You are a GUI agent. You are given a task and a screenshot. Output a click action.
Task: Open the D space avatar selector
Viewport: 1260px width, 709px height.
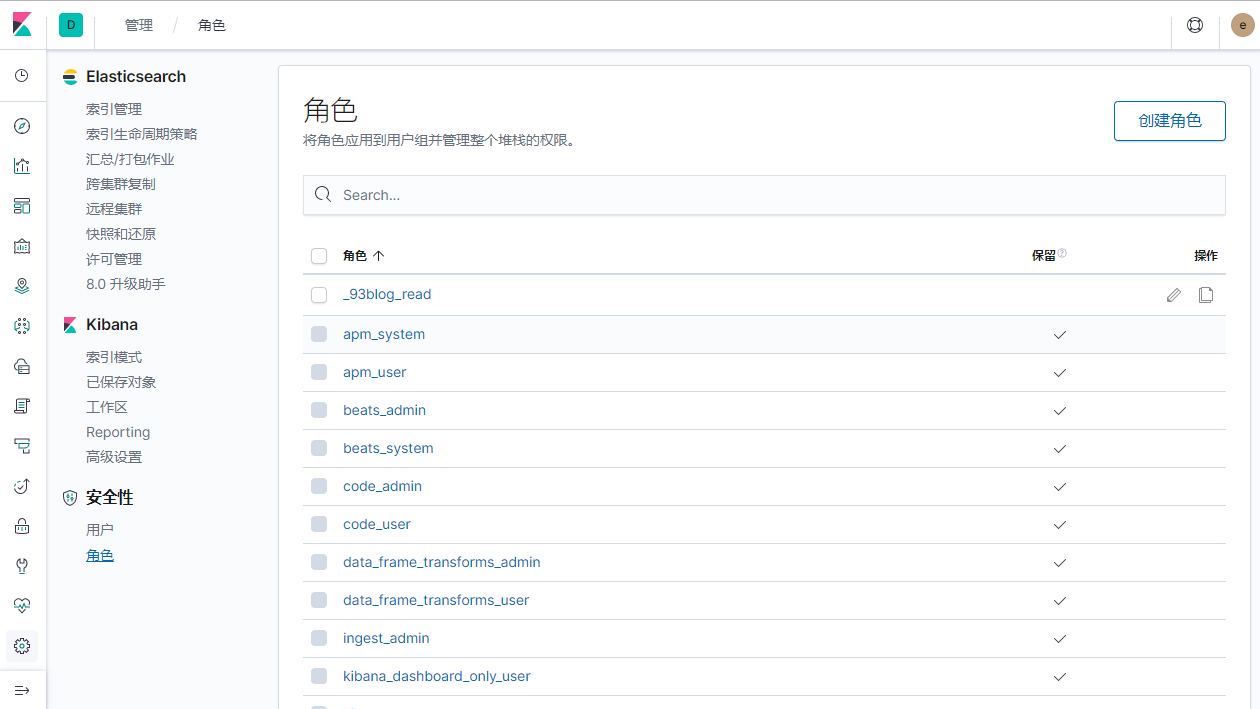(x=71, y=25)
